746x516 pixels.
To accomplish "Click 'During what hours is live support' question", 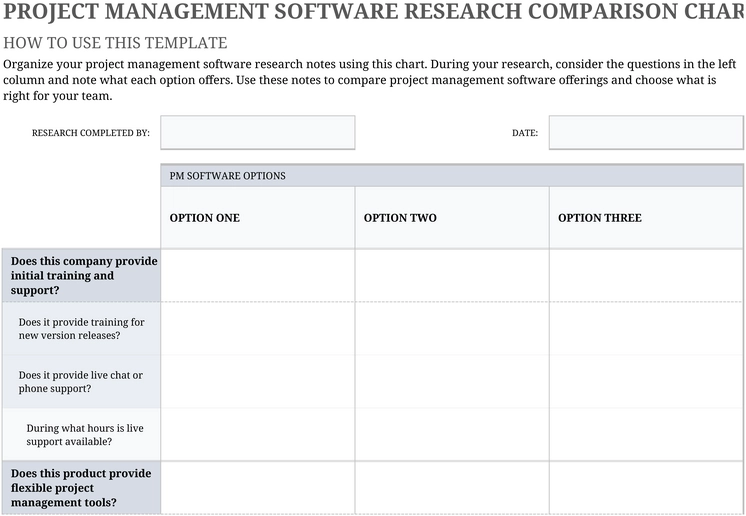I will click(x=81, y=435).
